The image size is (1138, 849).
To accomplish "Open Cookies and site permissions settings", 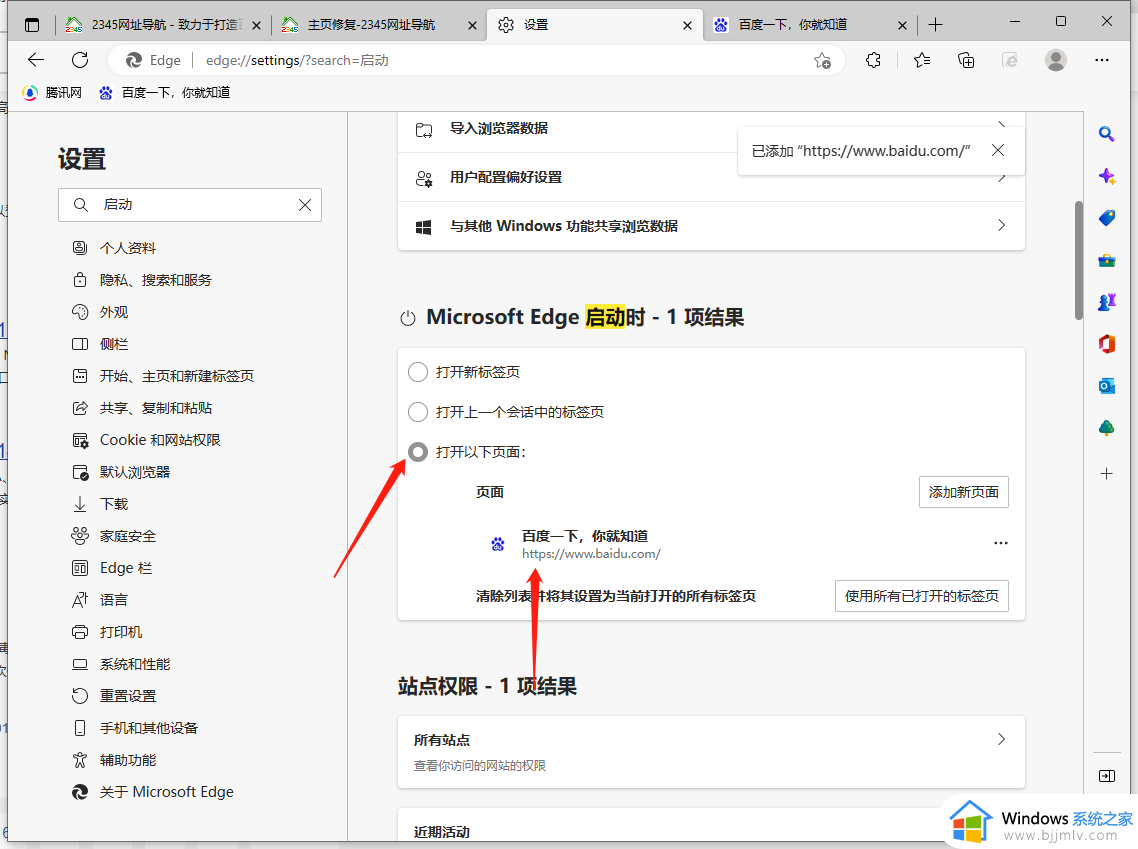I will [146, 440].
